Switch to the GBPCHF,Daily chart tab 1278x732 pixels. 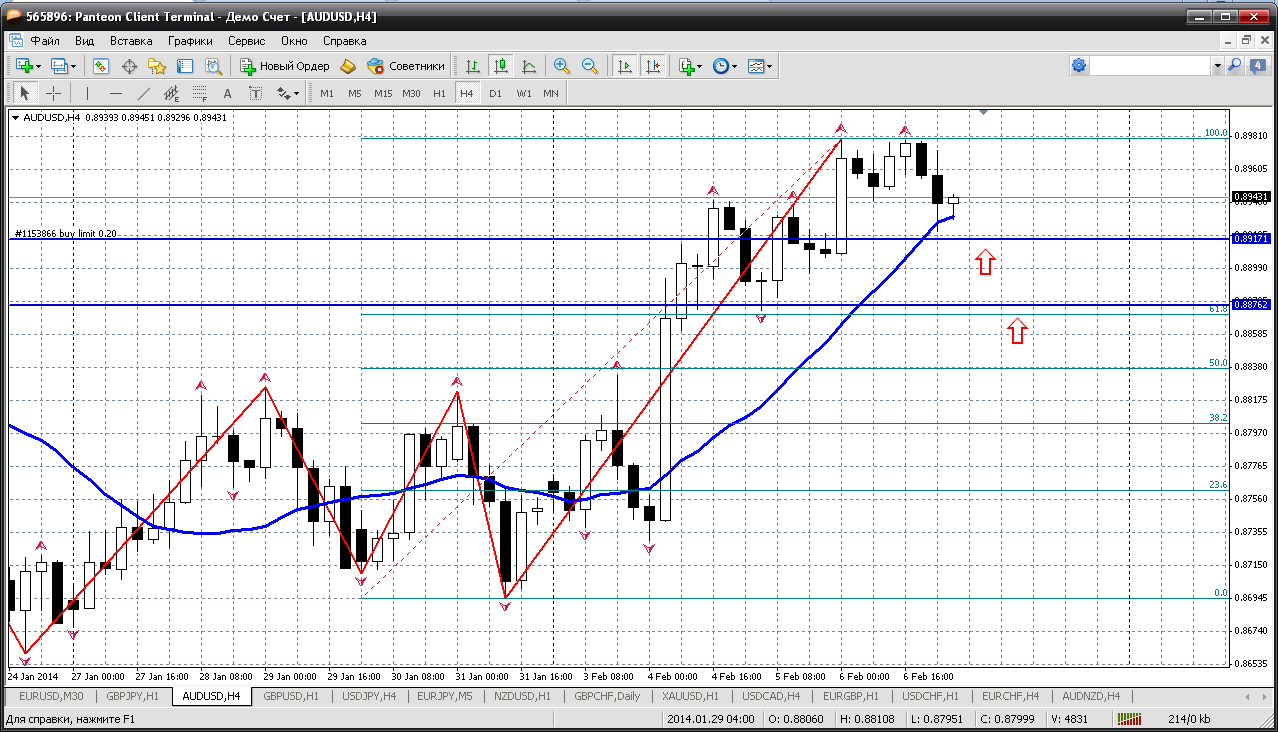[x=606, y=696]
